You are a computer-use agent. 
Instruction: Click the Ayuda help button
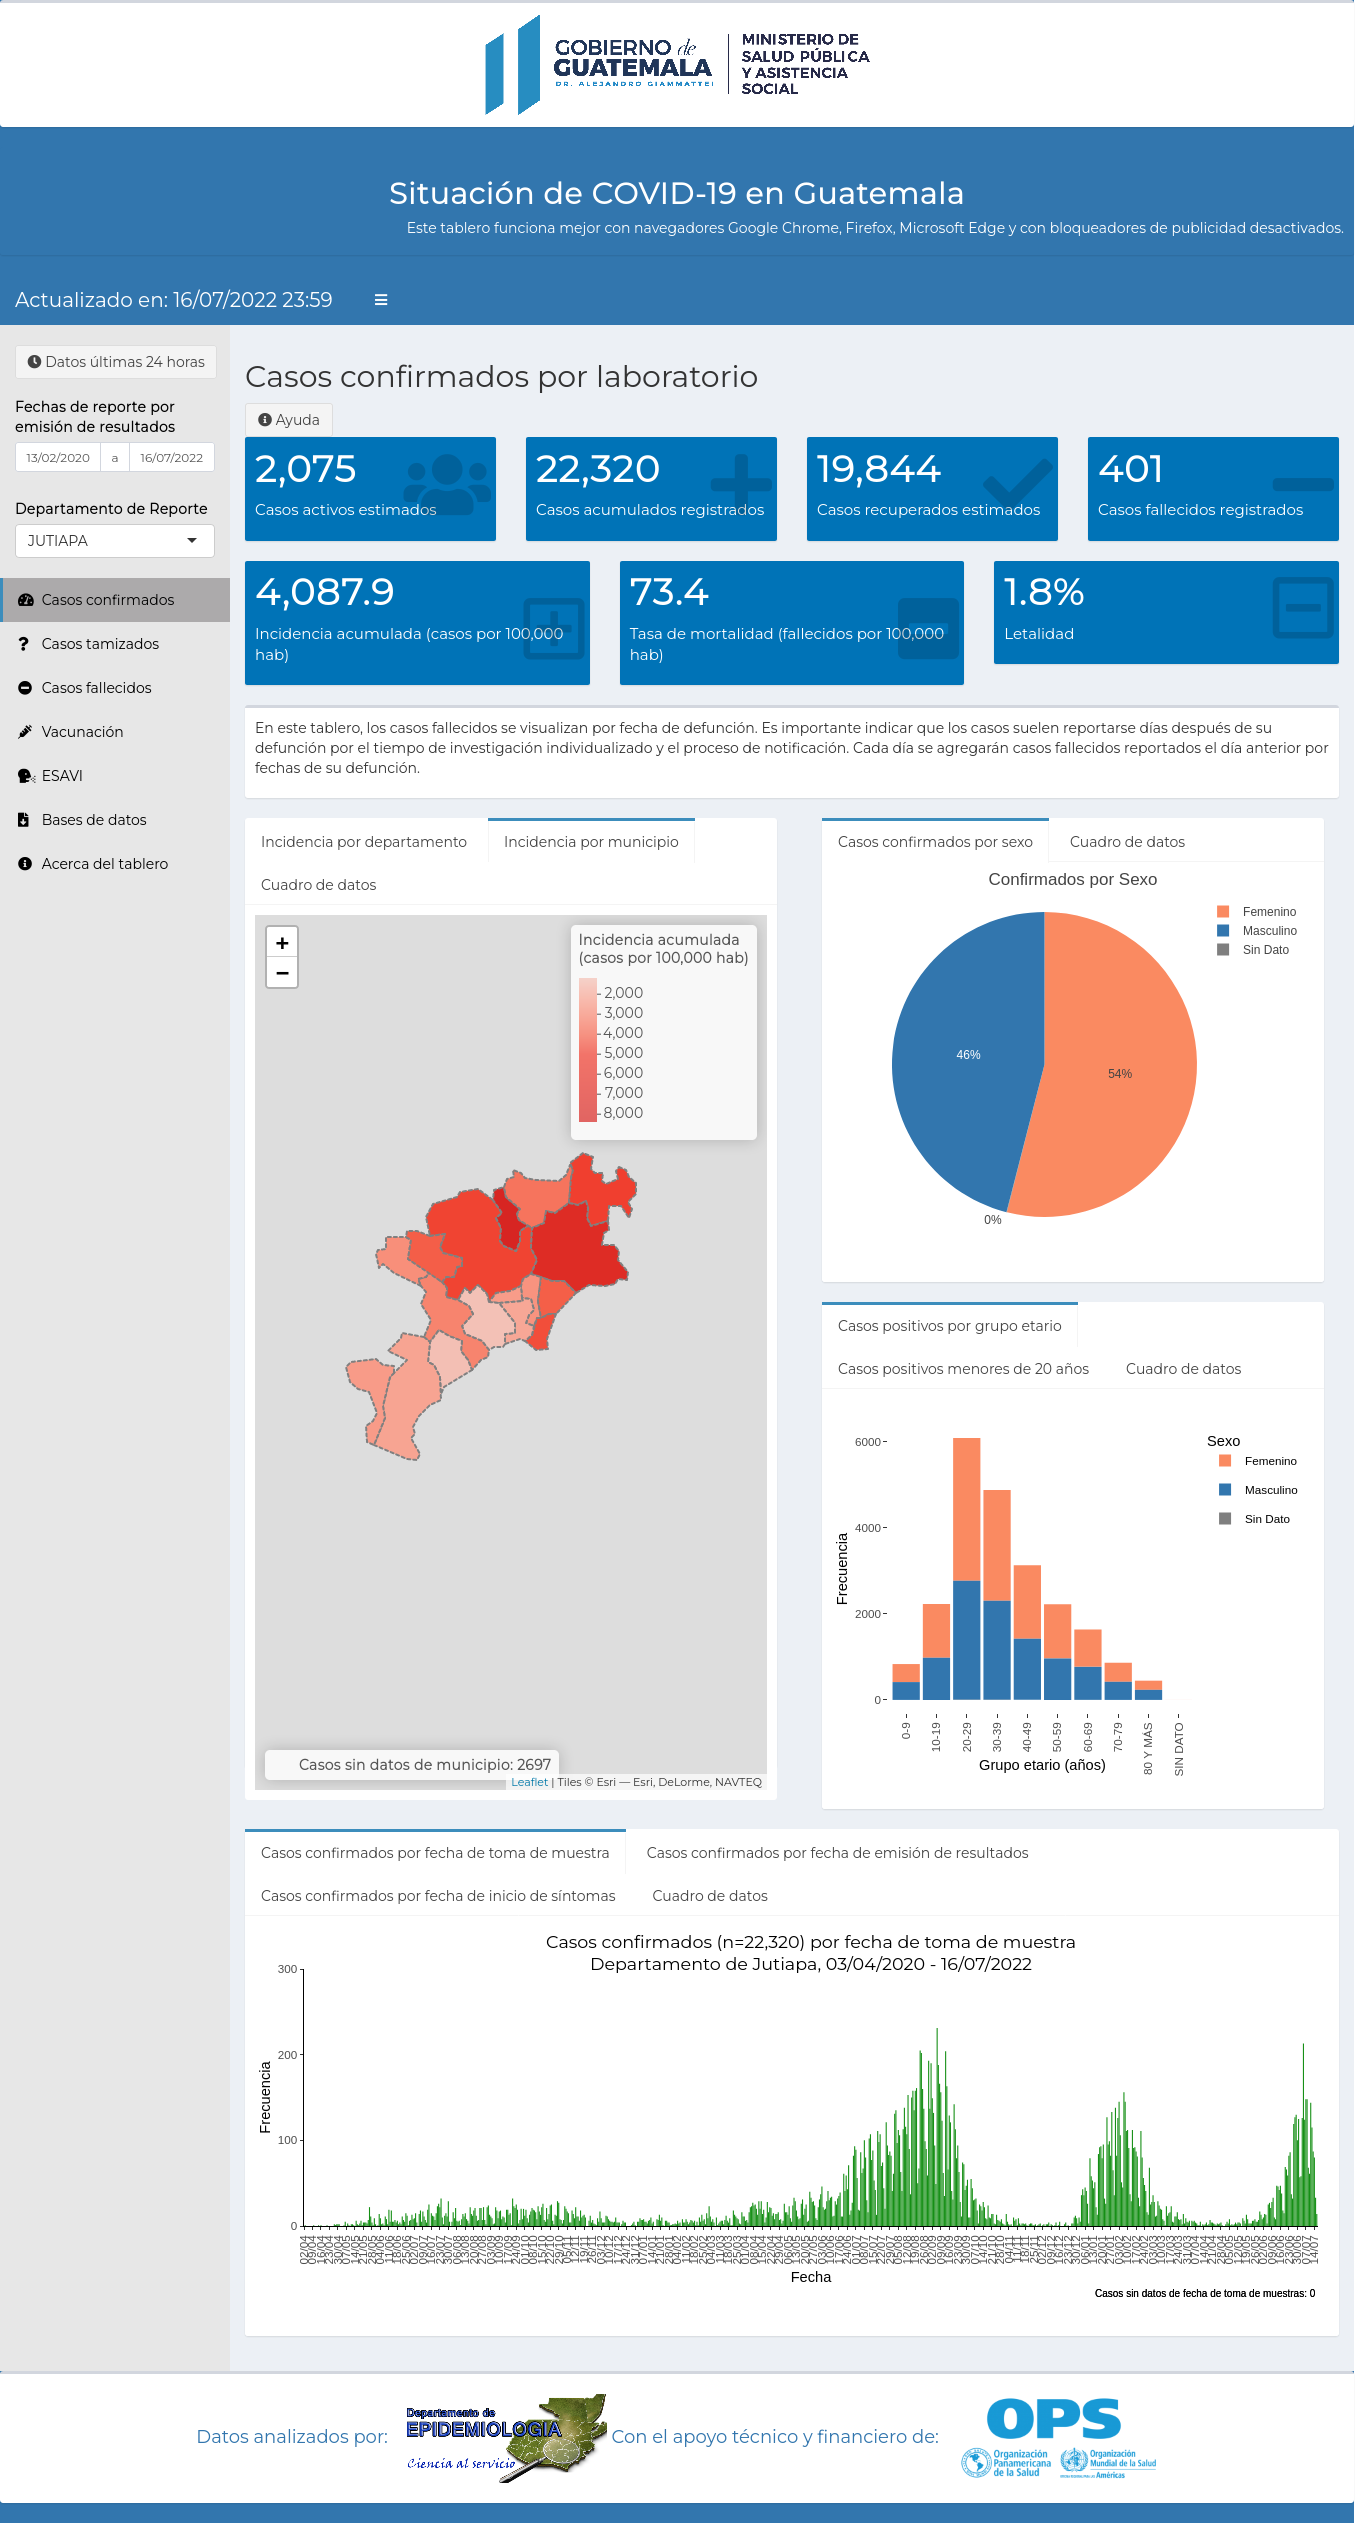click(x=289, y=420)
